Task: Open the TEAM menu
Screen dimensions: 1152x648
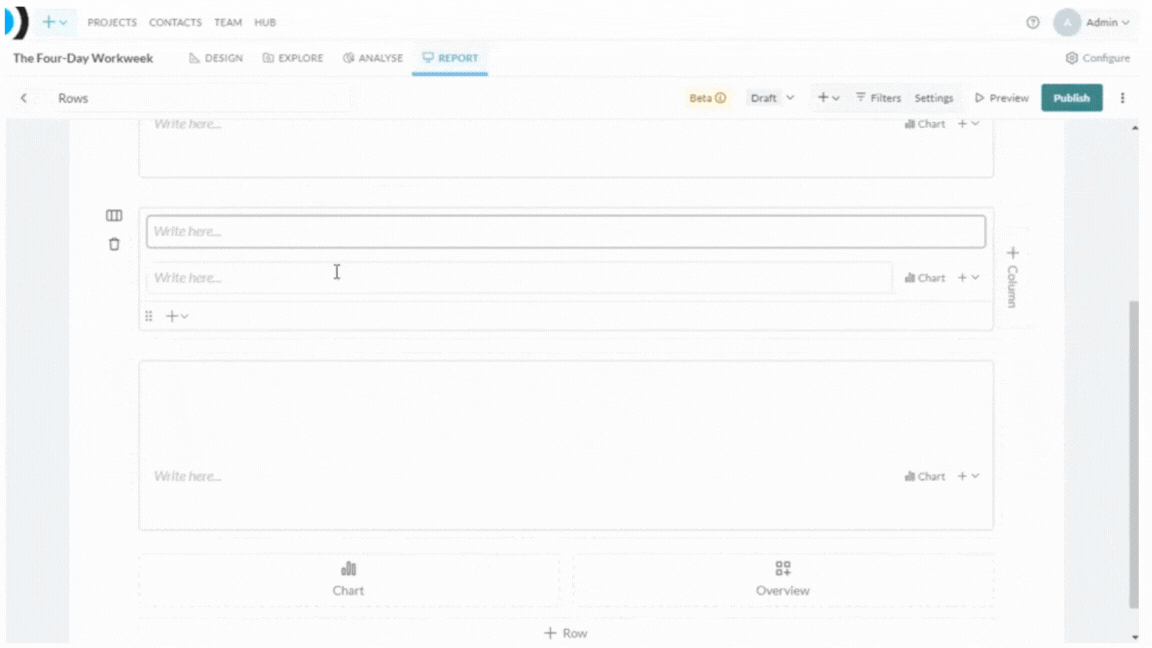Action: pyautogui.click(x=228, y=23)
